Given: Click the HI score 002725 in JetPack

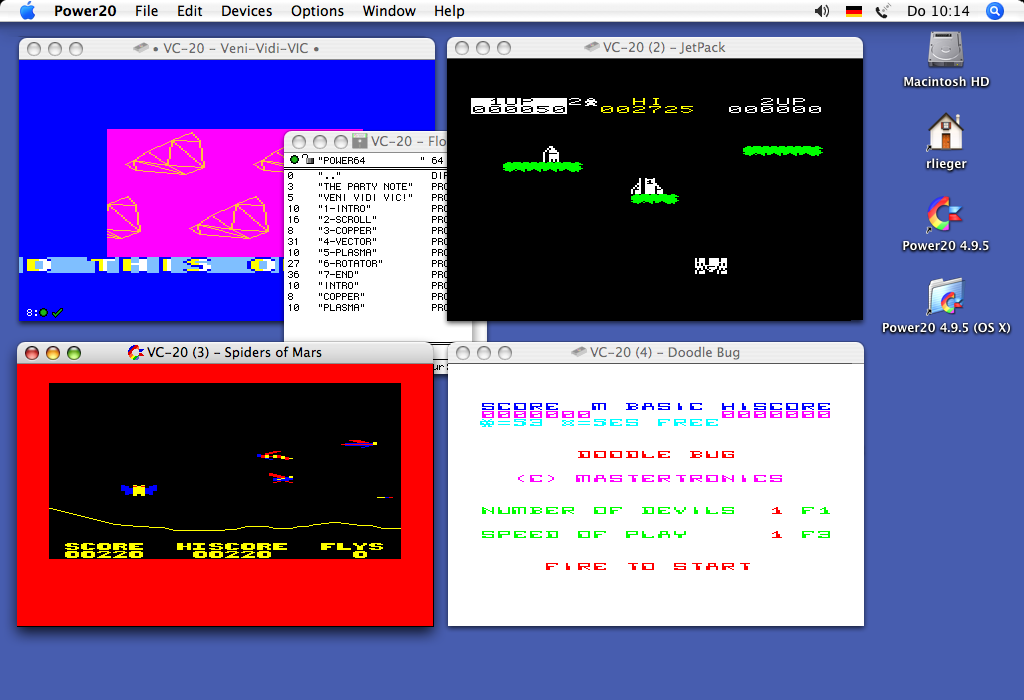Looking at the screenshot, I should tap(647, 106).
